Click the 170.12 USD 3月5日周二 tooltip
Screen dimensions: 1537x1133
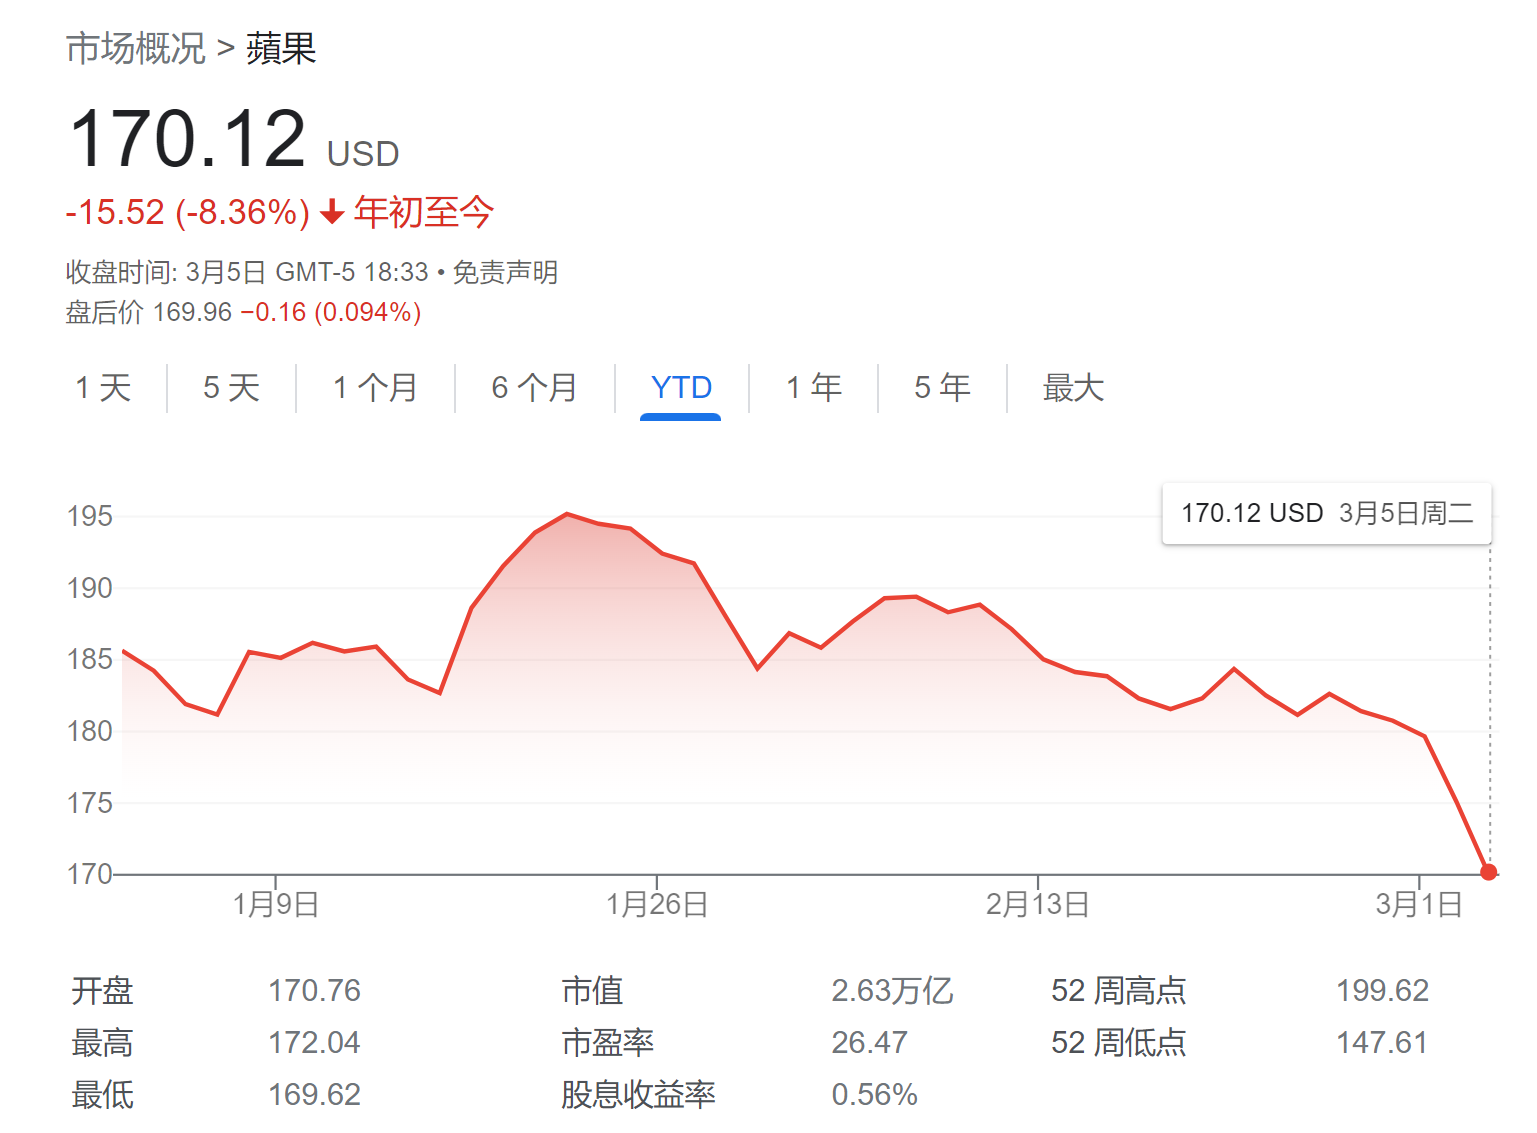coord(1327,514)
